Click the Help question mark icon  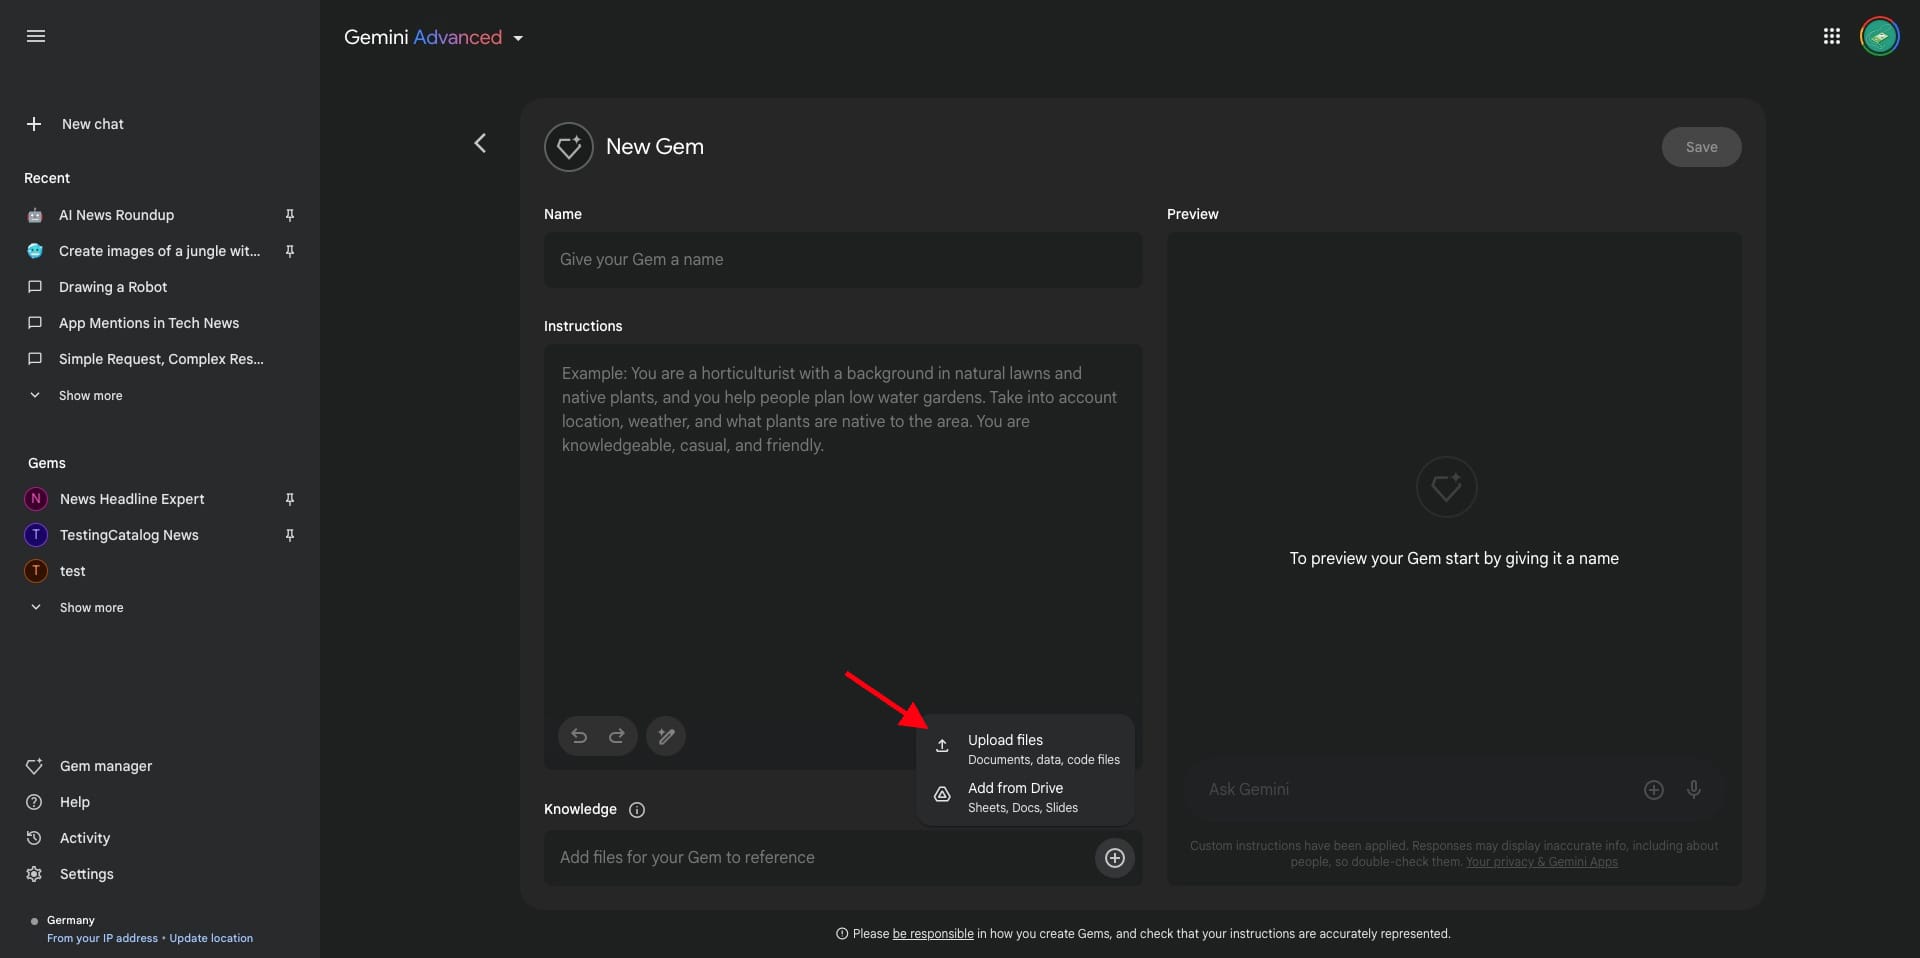click(x=34, y=802)
